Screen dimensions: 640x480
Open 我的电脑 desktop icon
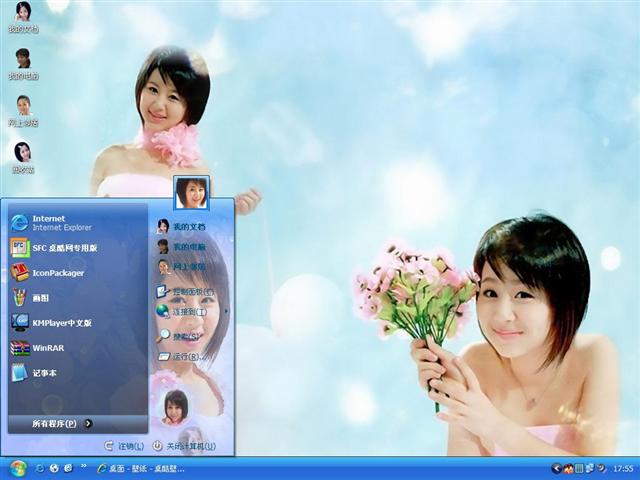[22, 62]
